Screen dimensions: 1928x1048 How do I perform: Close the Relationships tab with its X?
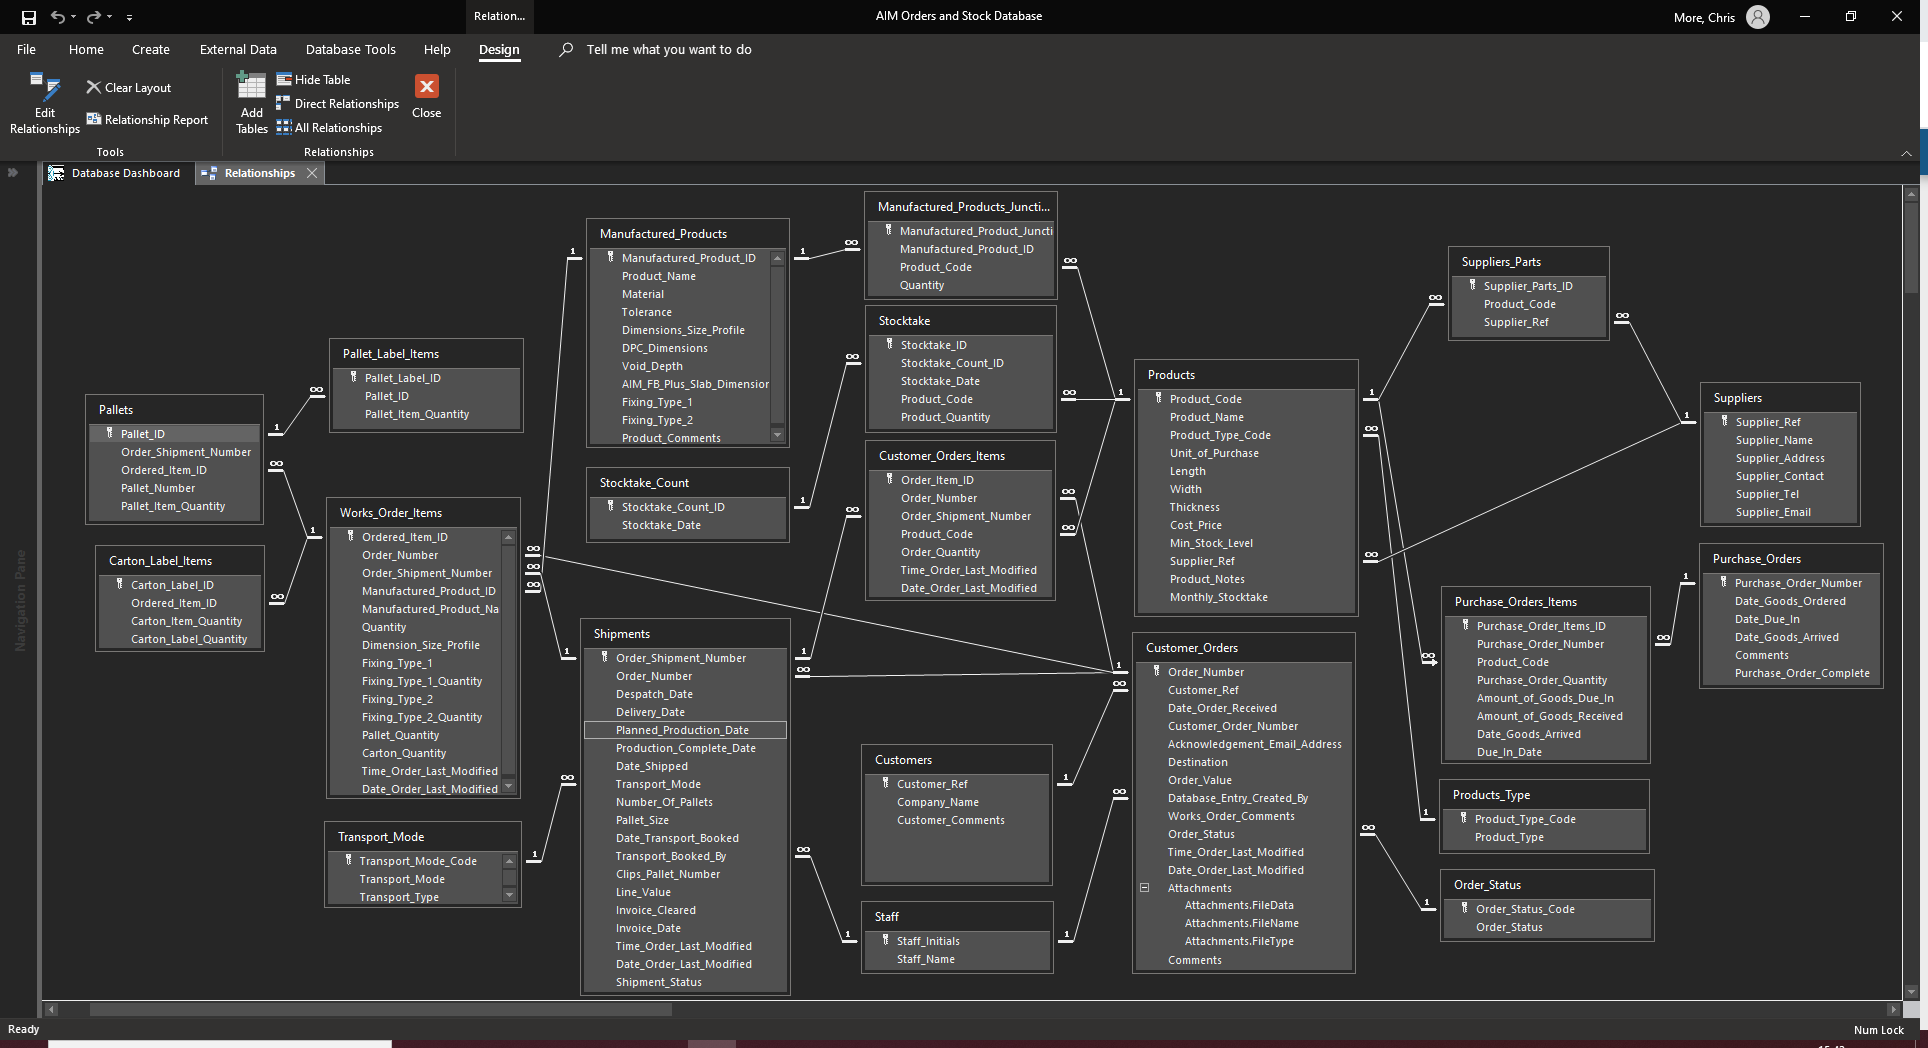[x=312, y=173]
